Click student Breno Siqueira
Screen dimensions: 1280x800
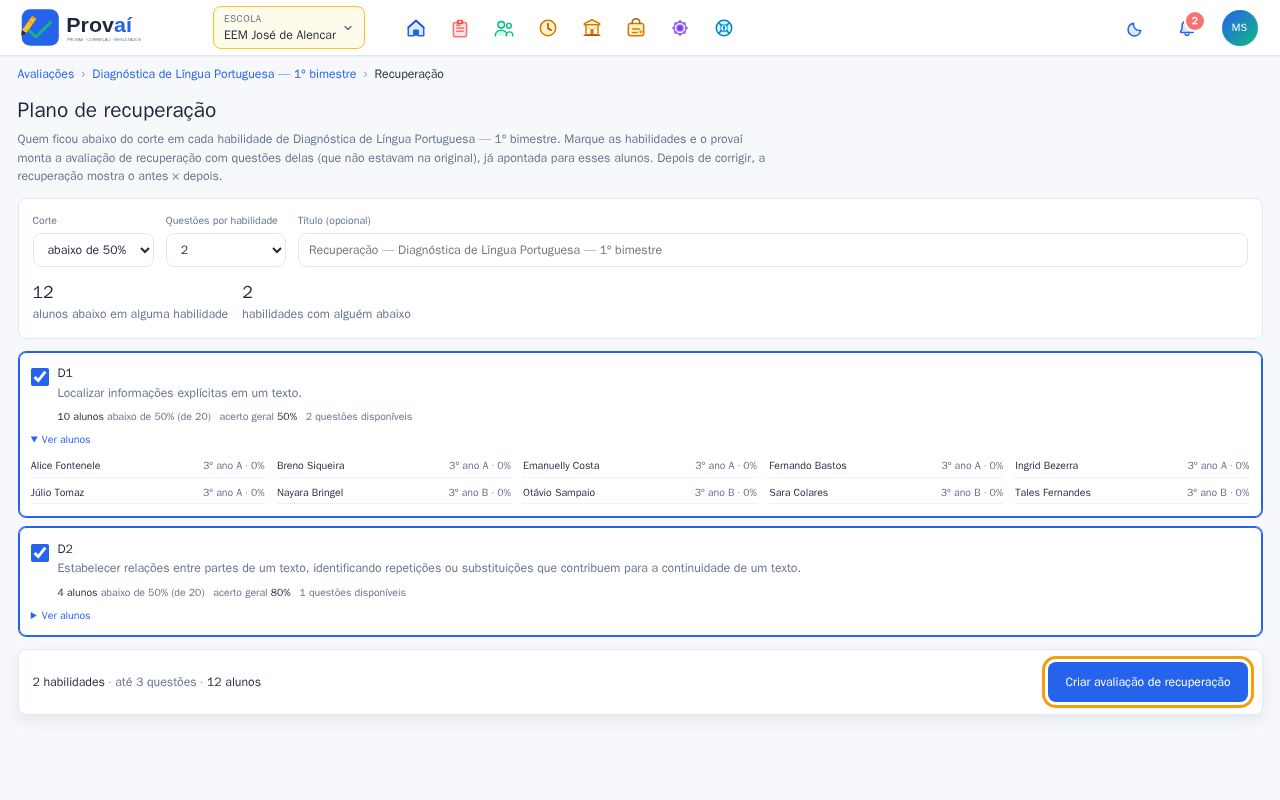tap(311, 466)
